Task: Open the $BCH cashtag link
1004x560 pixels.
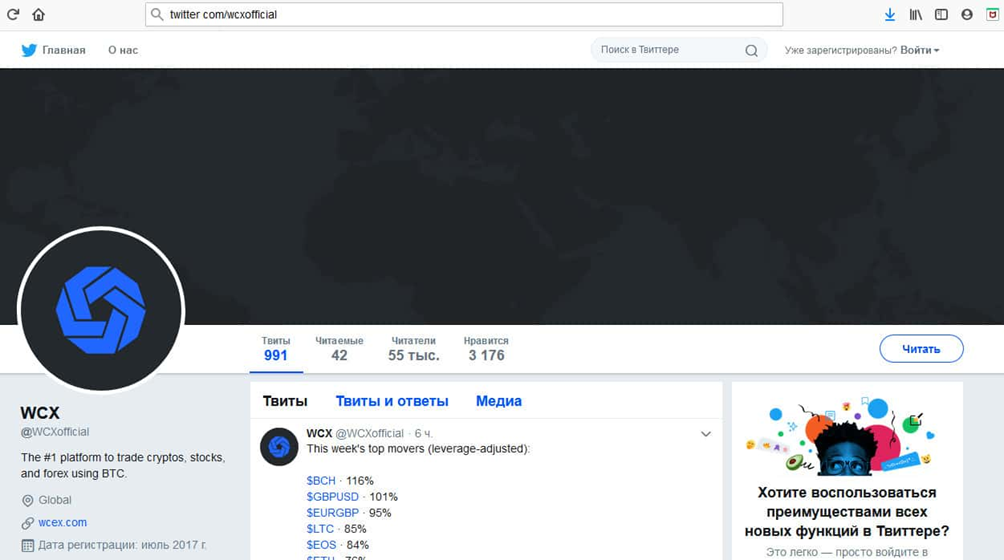Action: (321, 481)
